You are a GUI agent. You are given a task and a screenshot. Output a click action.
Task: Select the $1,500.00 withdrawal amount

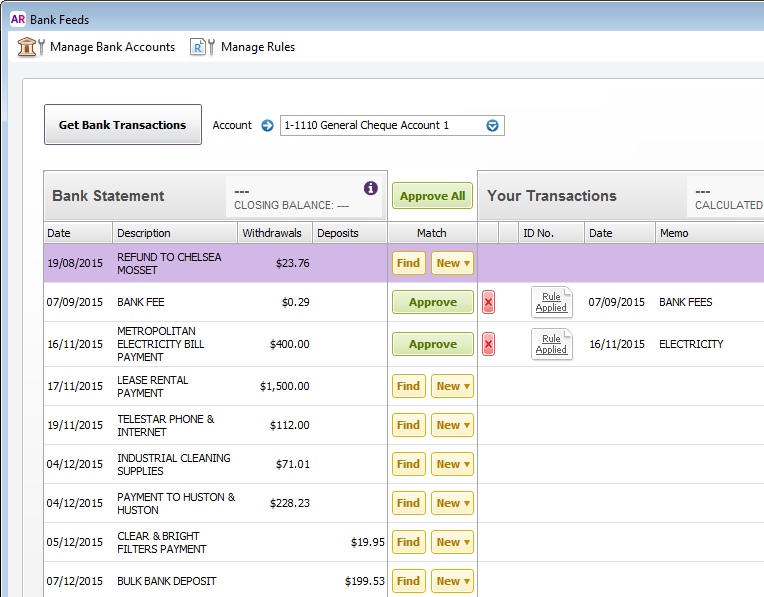(x=285, y=386)
